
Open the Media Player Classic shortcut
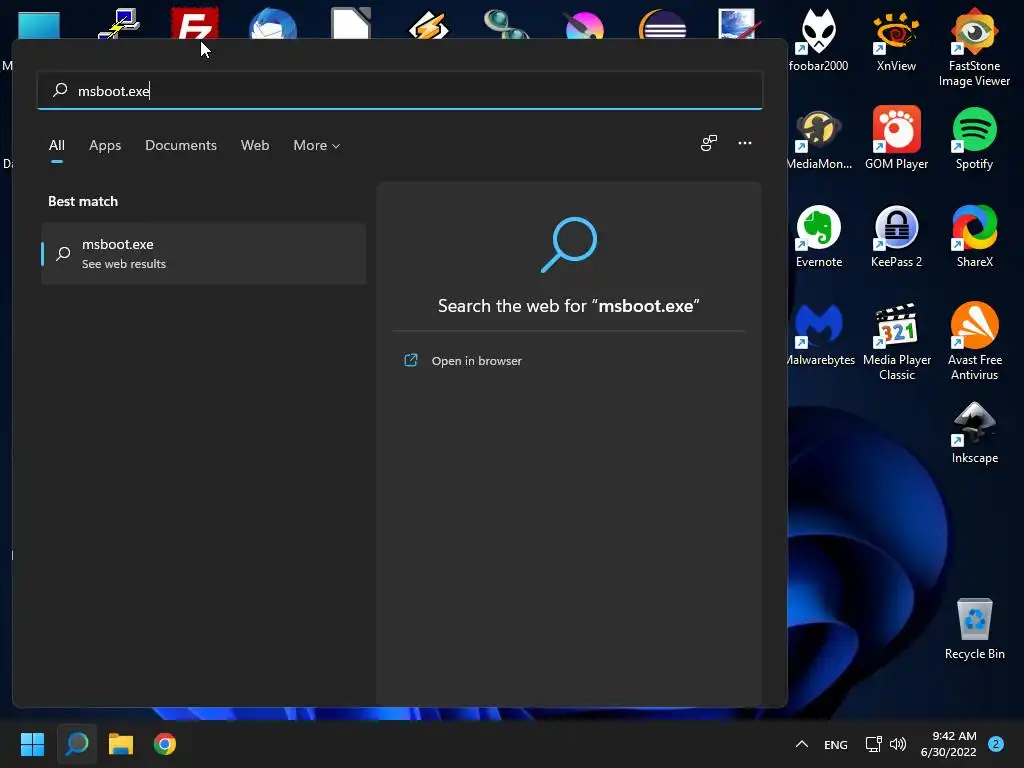tap(897, 342)
